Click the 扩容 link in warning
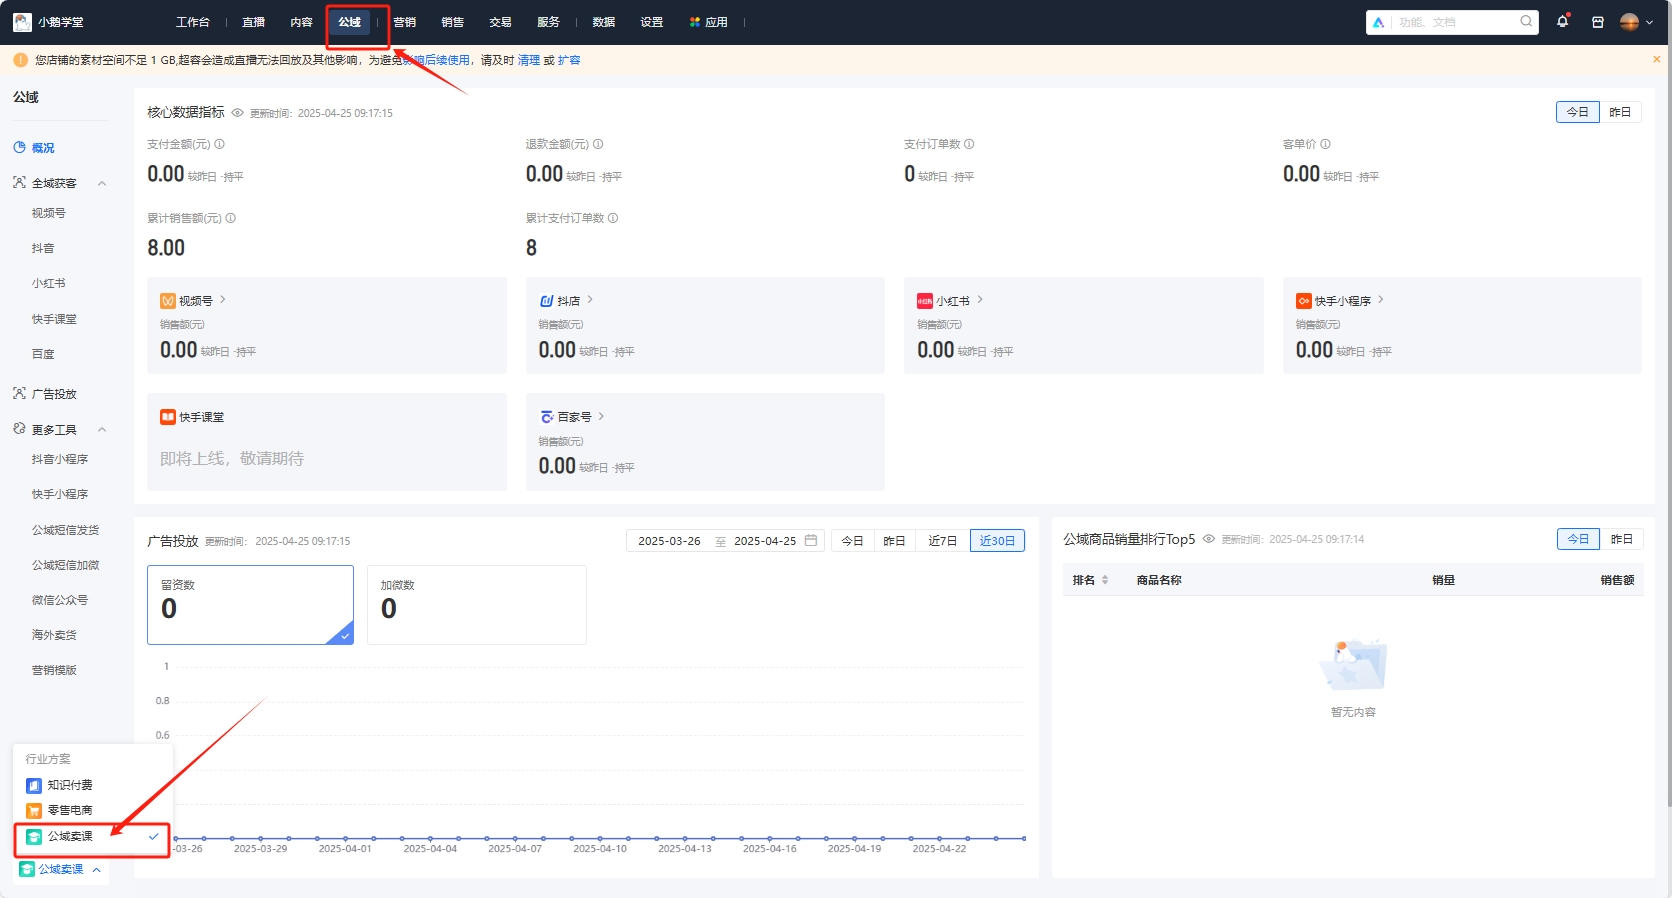Screen dimensions: 1672x898 569,60
